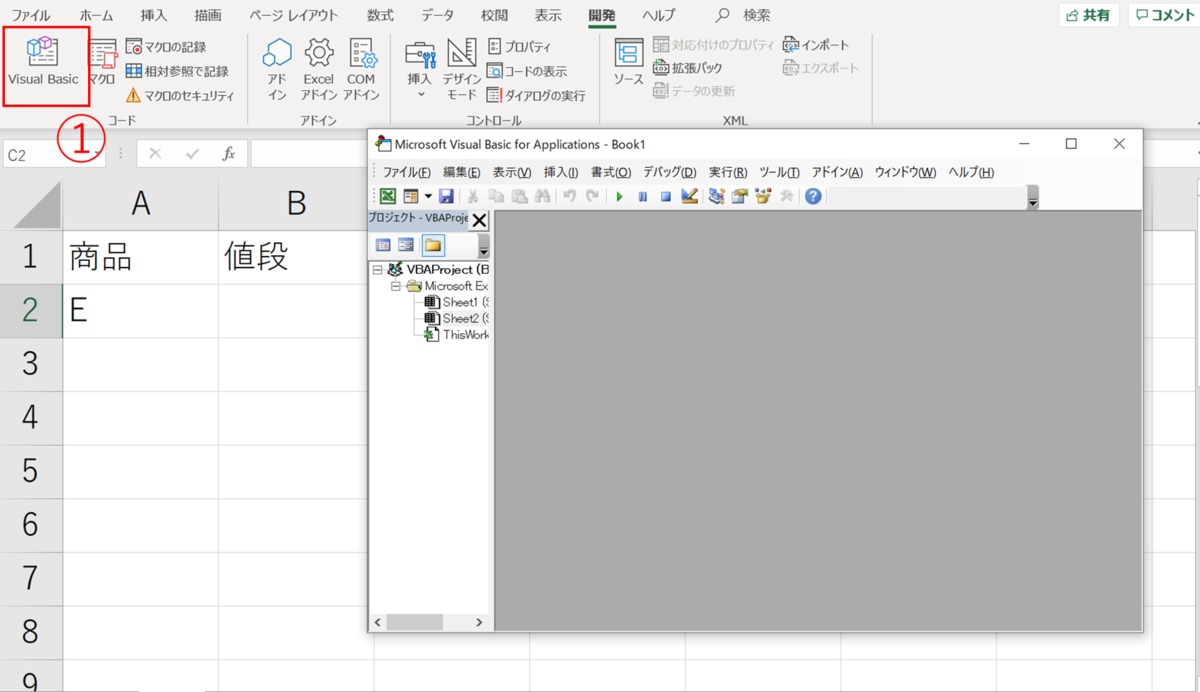Open VBA ヘルプ(H) menu

pos(971,172)
